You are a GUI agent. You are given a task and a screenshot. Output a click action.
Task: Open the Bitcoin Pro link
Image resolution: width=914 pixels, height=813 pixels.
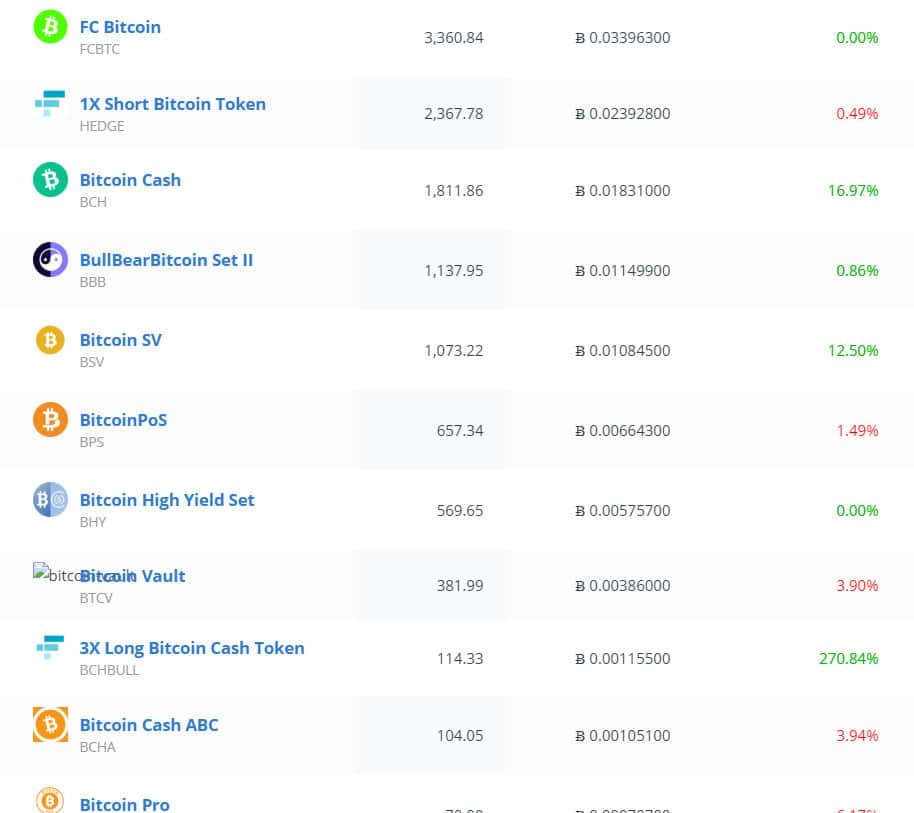pos(125,804)
